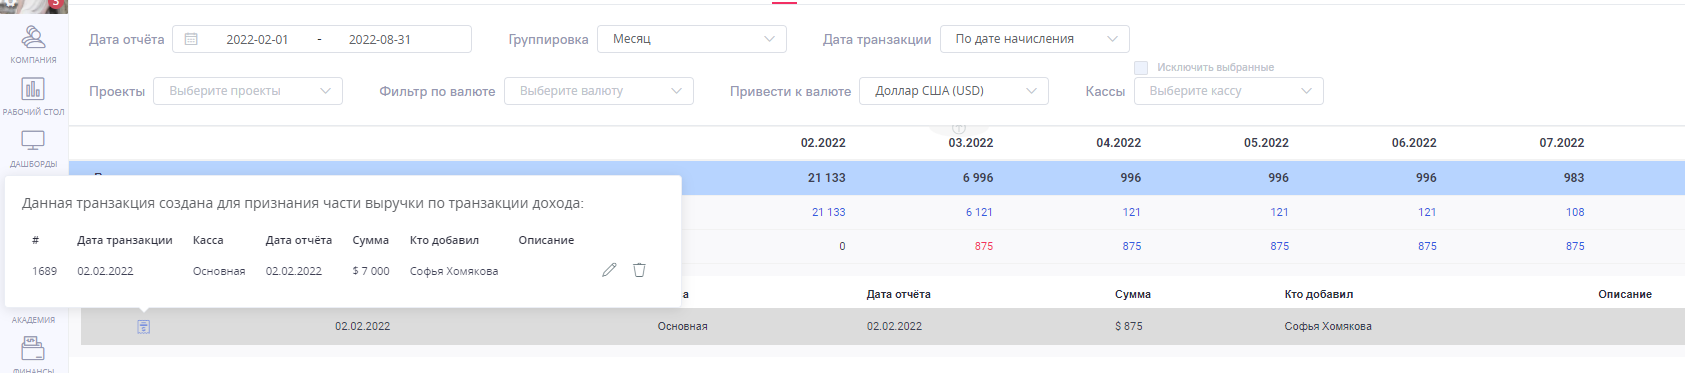The image size is (1685, 373).
Task: Click the $ 7 000 amount in popup
Action: [x=371, y=271]
